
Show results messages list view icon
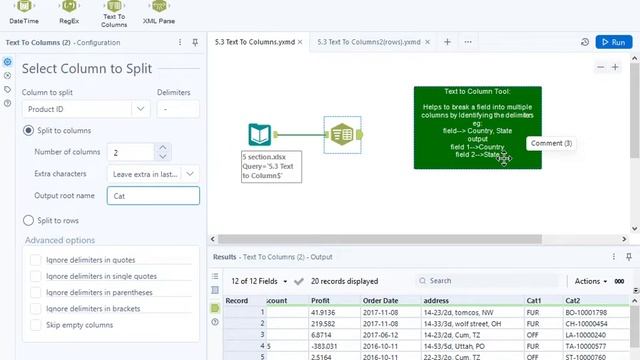click(215, 276)
